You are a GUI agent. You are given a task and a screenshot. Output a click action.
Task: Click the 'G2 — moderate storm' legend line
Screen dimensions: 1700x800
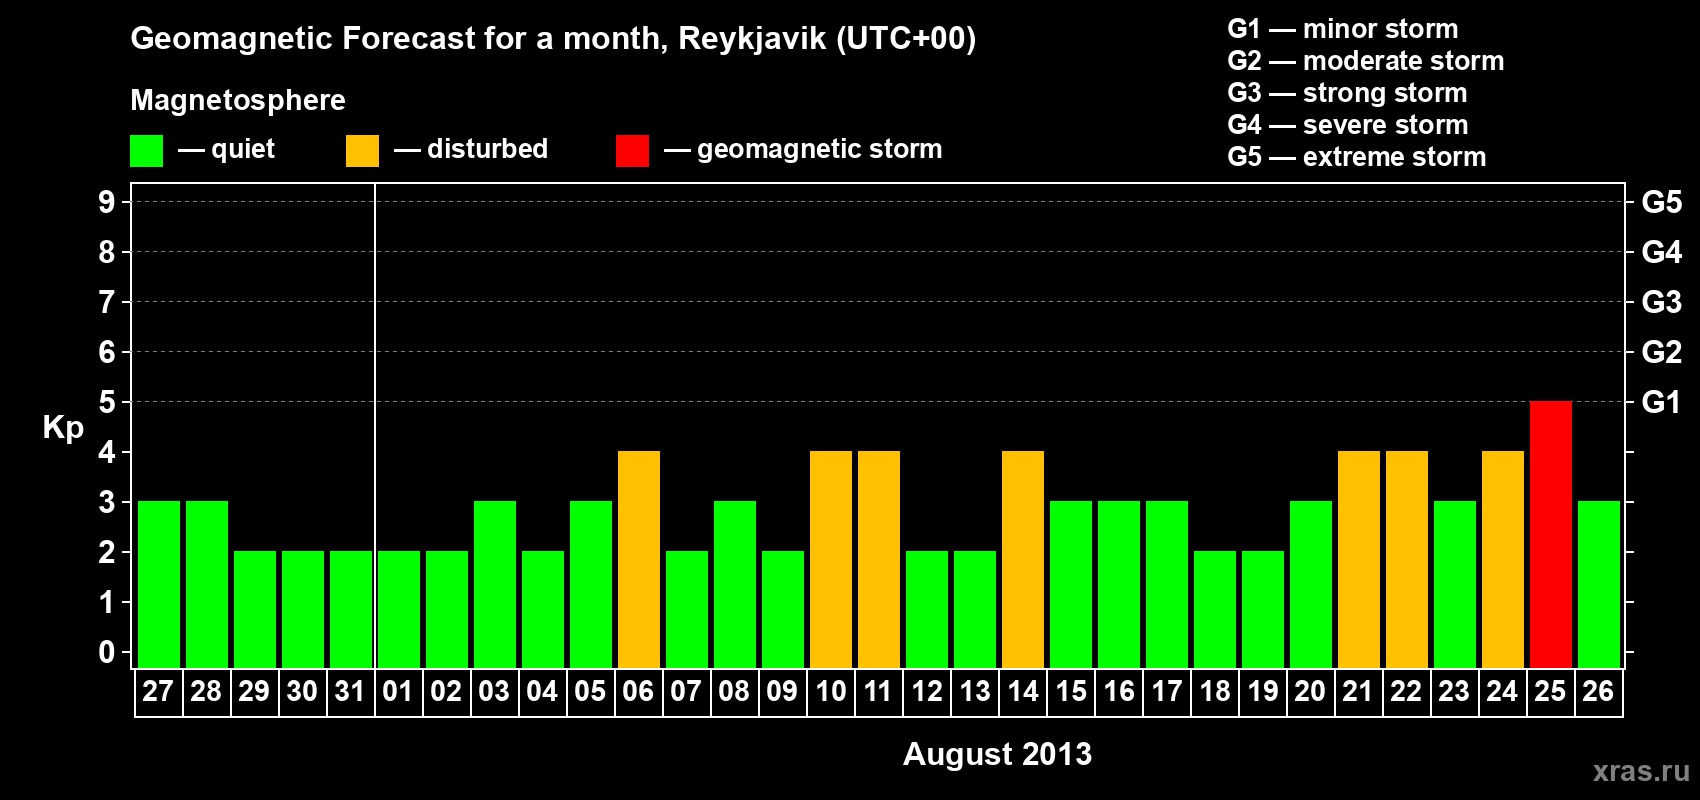pyautogui.click(x=1366, y=60)
